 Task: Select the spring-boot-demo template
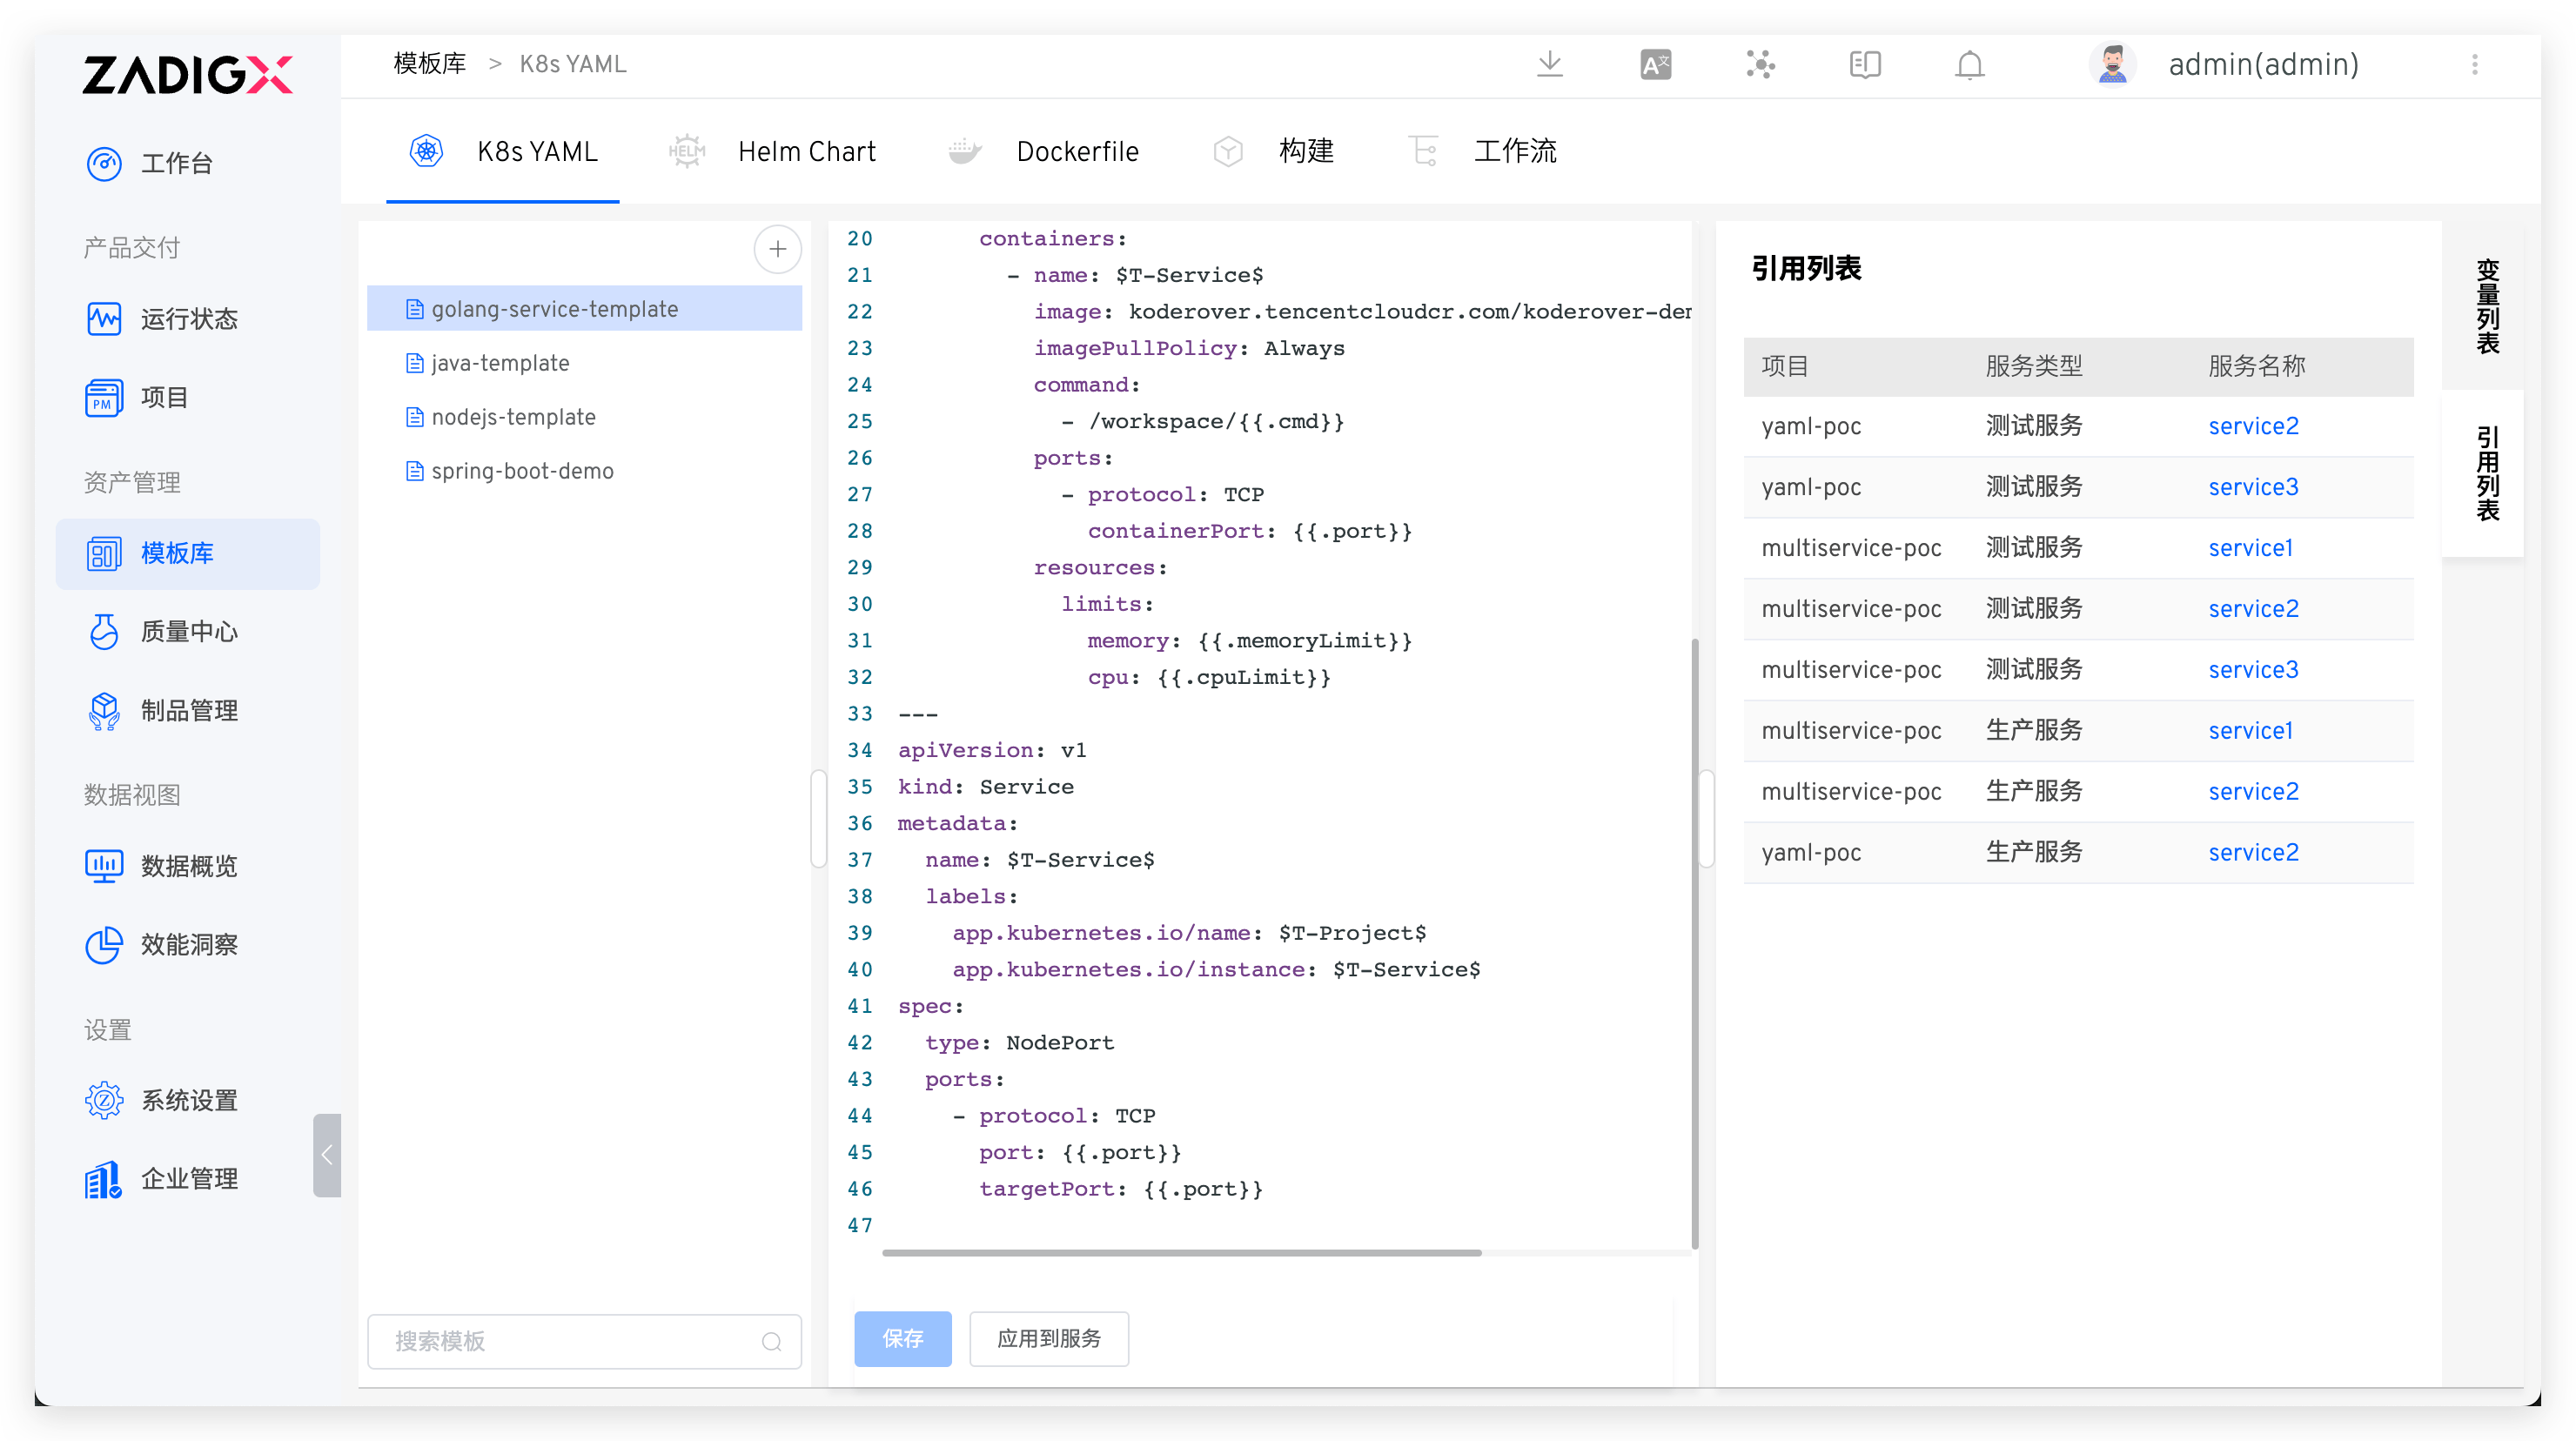pyautogui.click(x=522, y=470)
